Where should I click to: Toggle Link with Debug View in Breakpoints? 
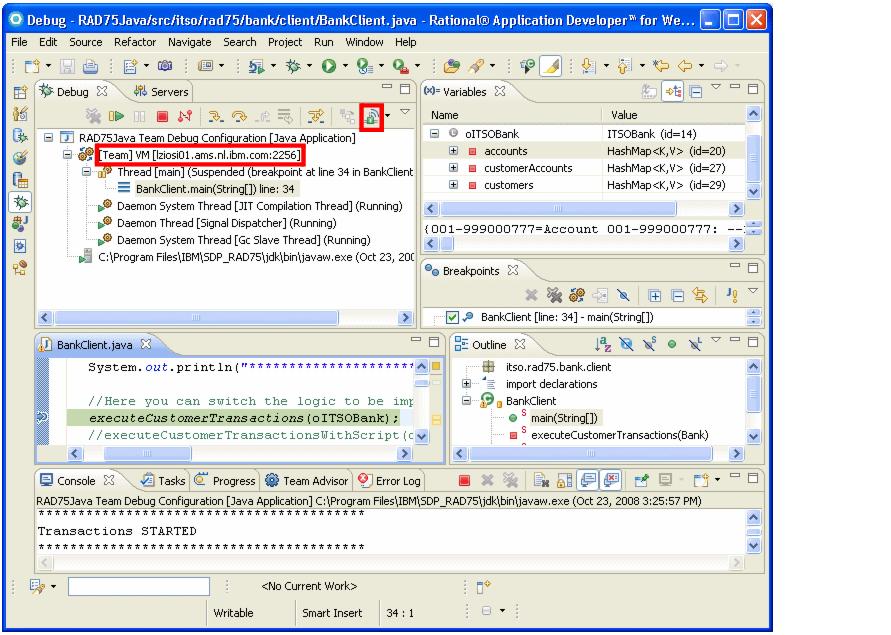pos(700,295)
